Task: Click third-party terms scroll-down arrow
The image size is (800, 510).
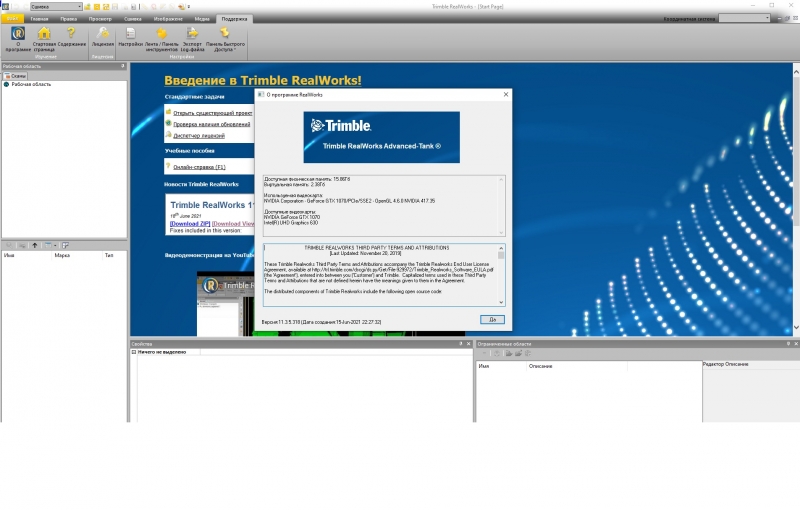Action: (501, 302)
